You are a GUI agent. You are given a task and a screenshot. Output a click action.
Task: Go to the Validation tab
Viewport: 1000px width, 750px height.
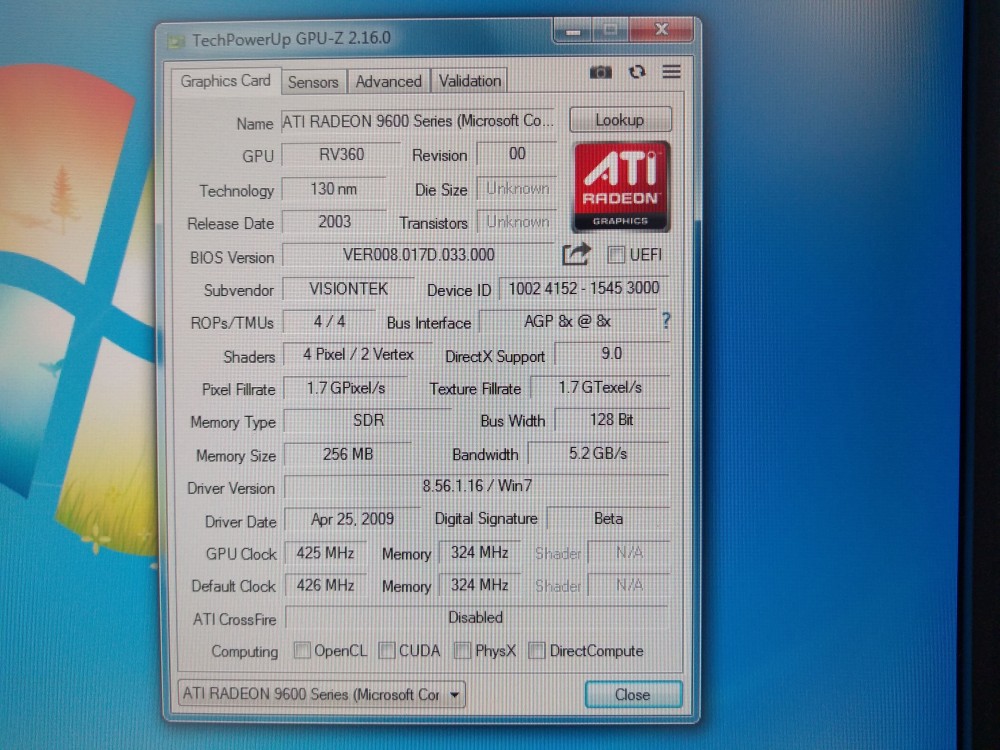click(x=469, y=81)
